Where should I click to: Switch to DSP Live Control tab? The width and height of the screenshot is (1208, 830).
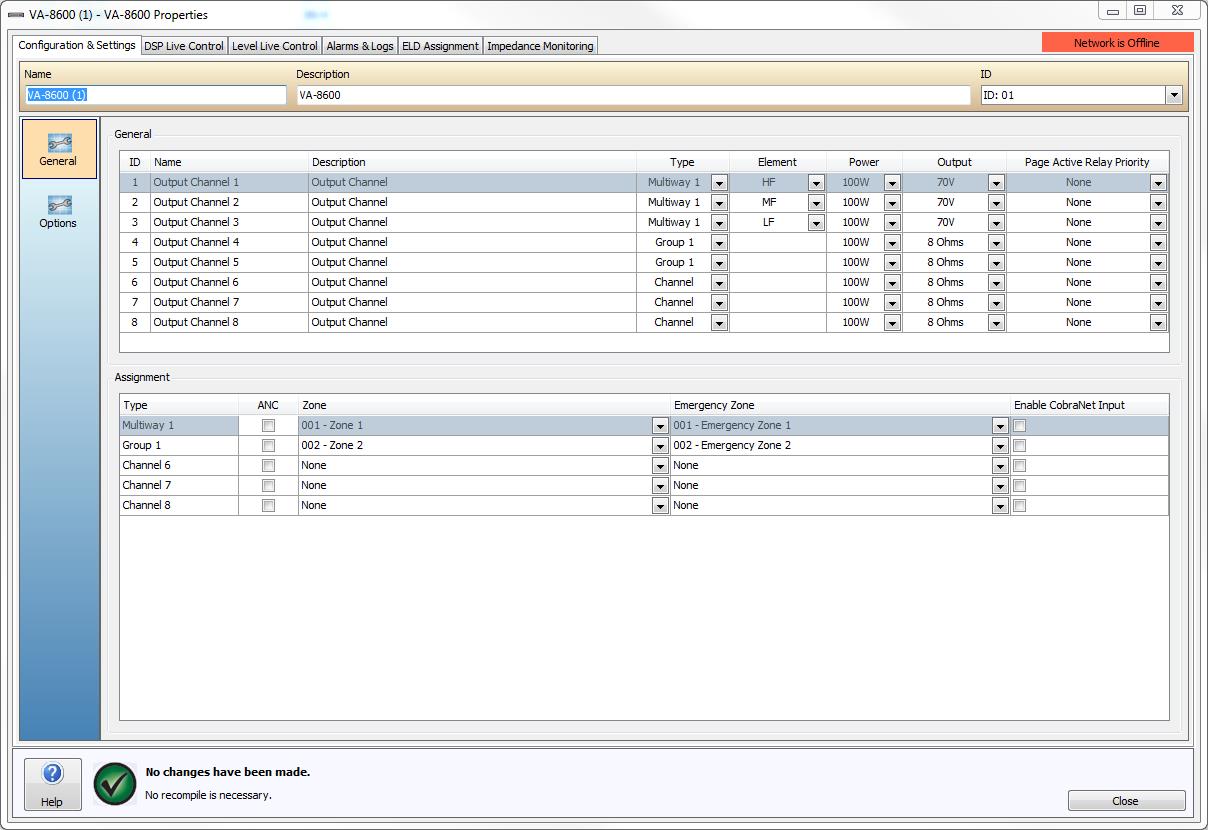click(184, 46)
